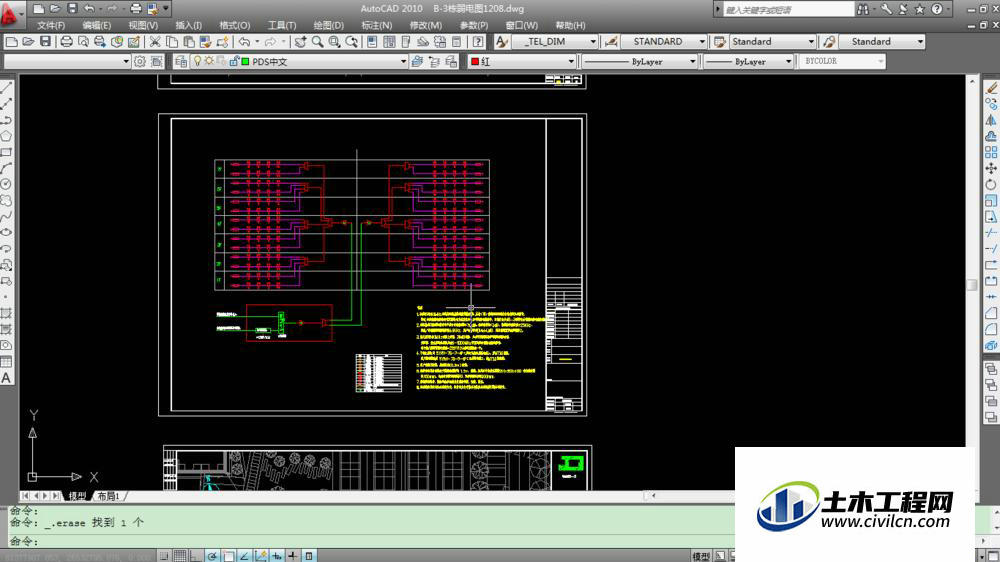The width and height of the screenshot is (1000, 562).
Task: Open Standard table style dropdown
Action: (x=772, y=41)
